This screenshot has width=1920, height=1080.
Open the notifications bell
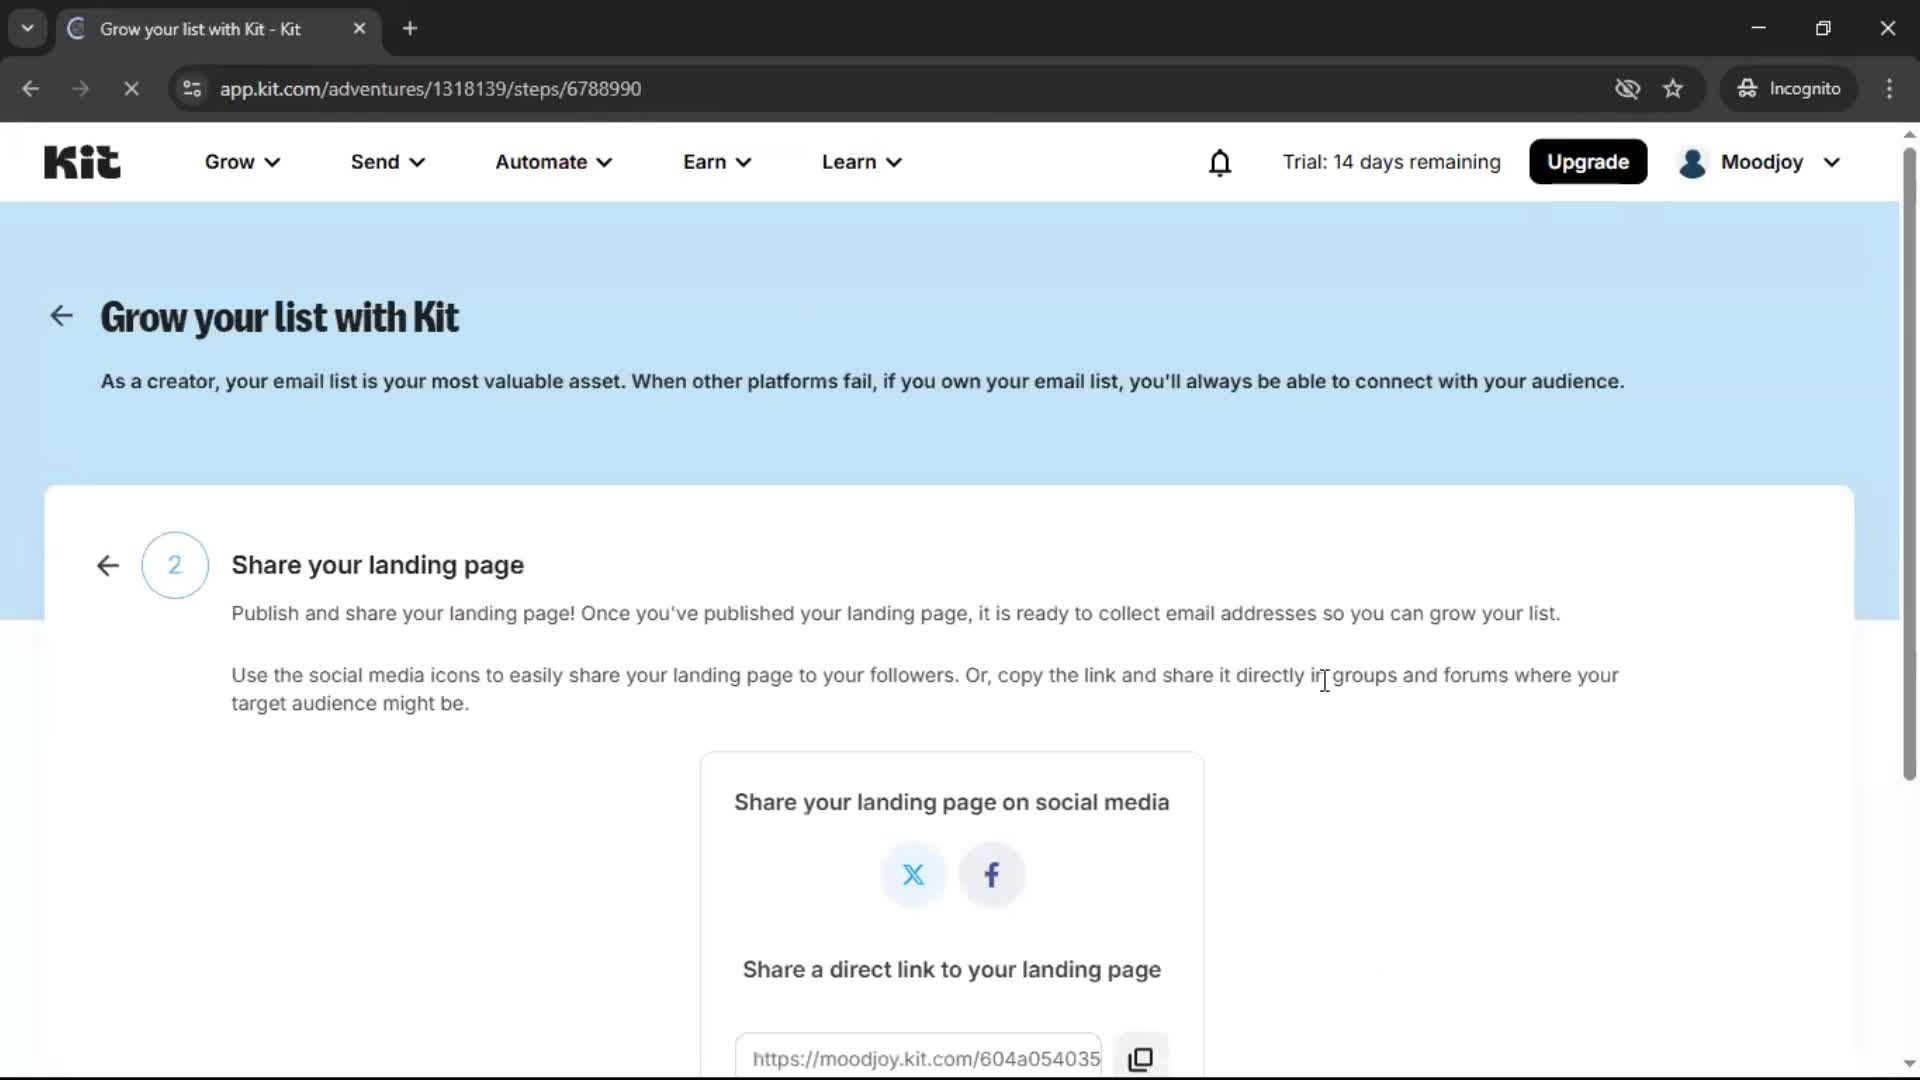pyautogui.click(x=1221, y=162)
